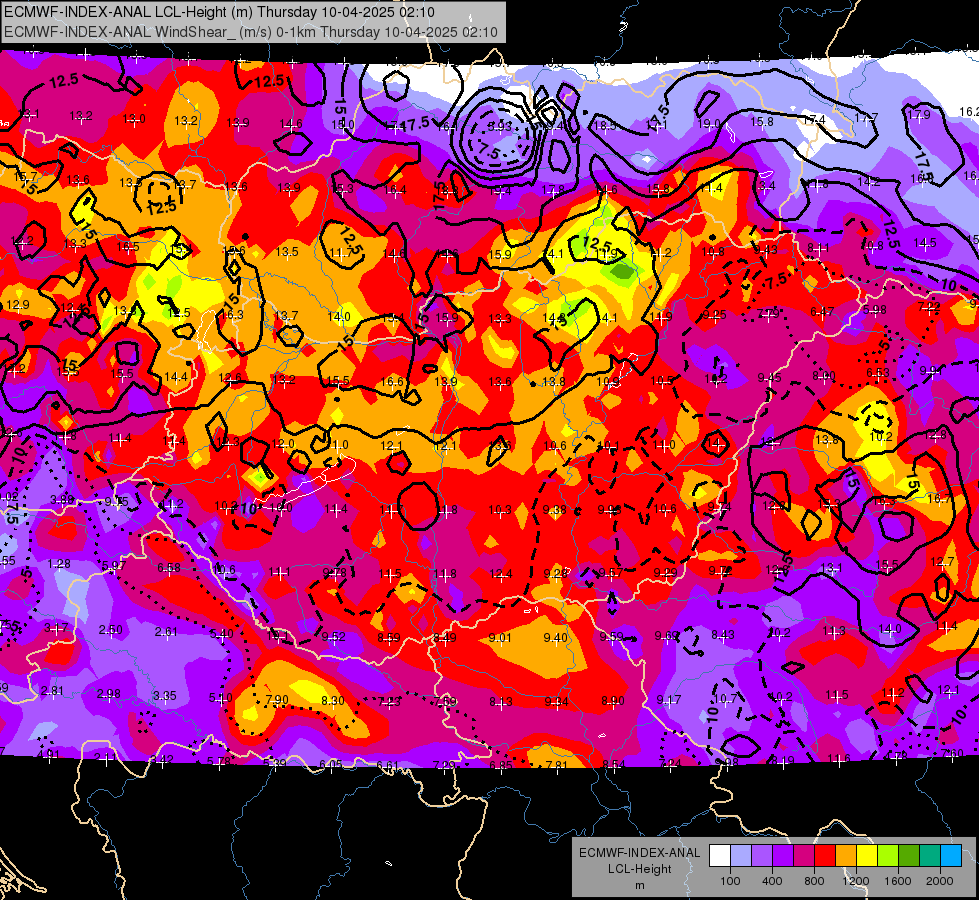979x900 pixels.
Task: Click the 2.61 grid value
Action: click(x=166, y=632)
